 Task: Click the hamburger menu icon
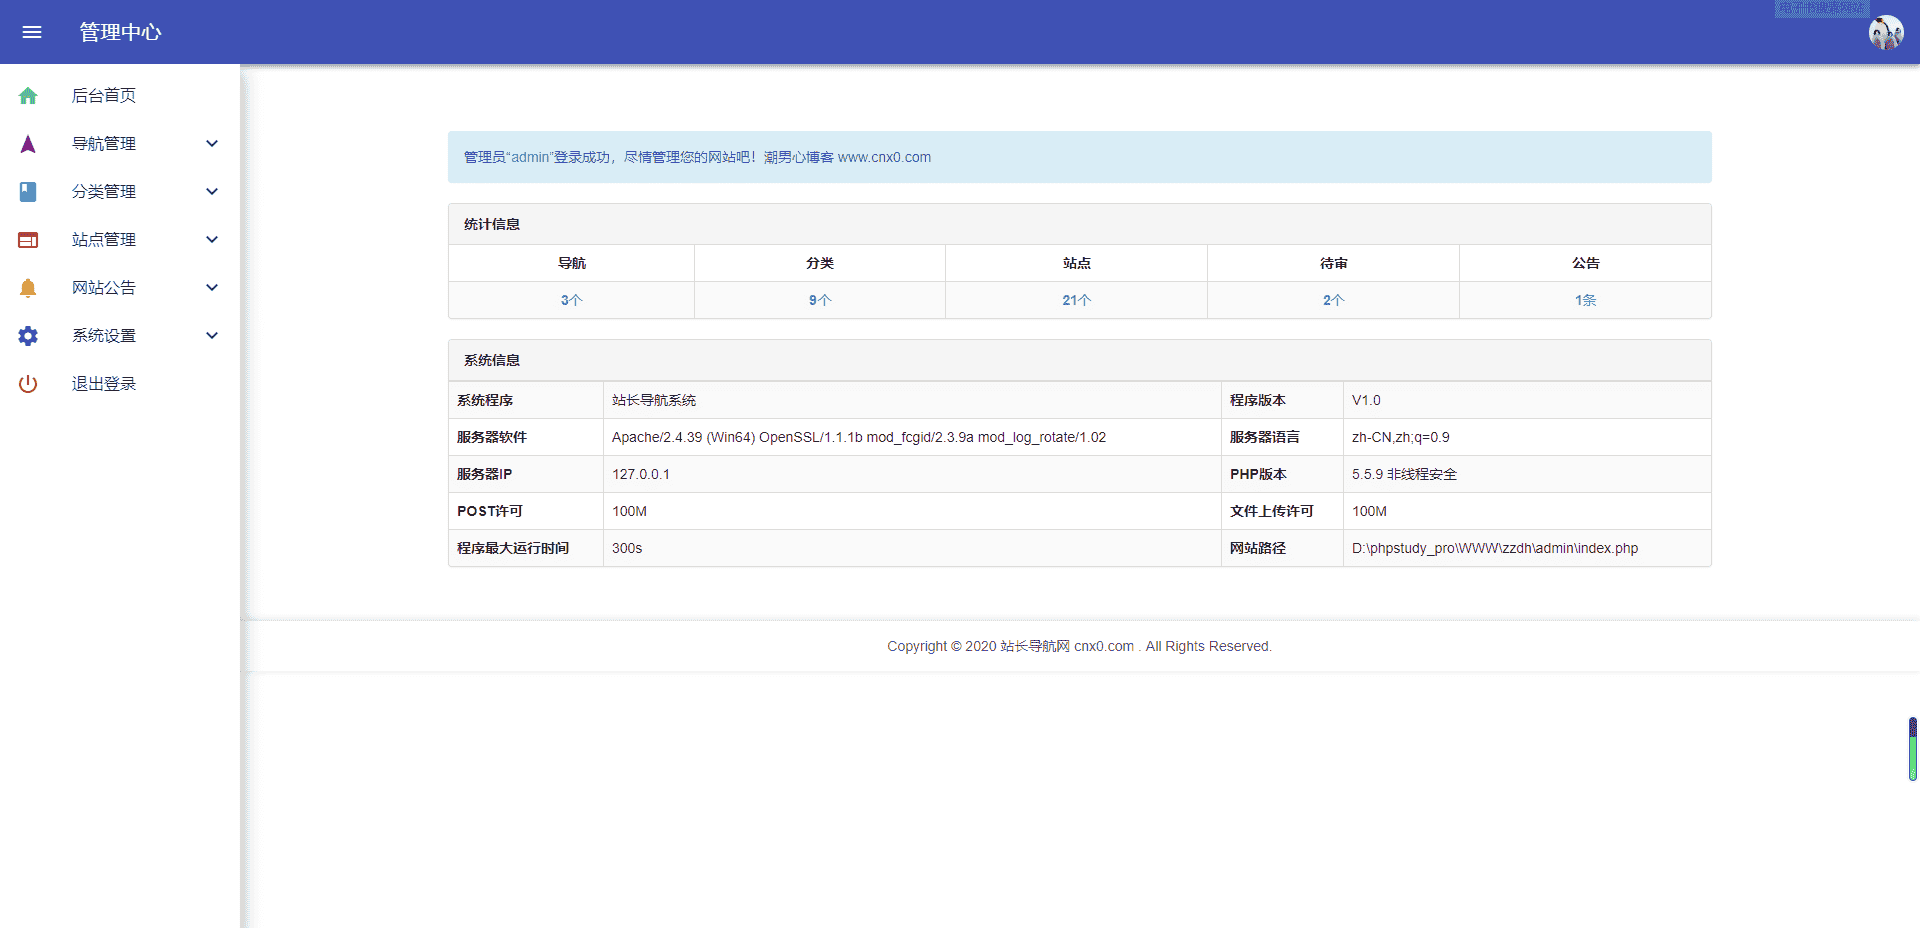coord(32,32)
